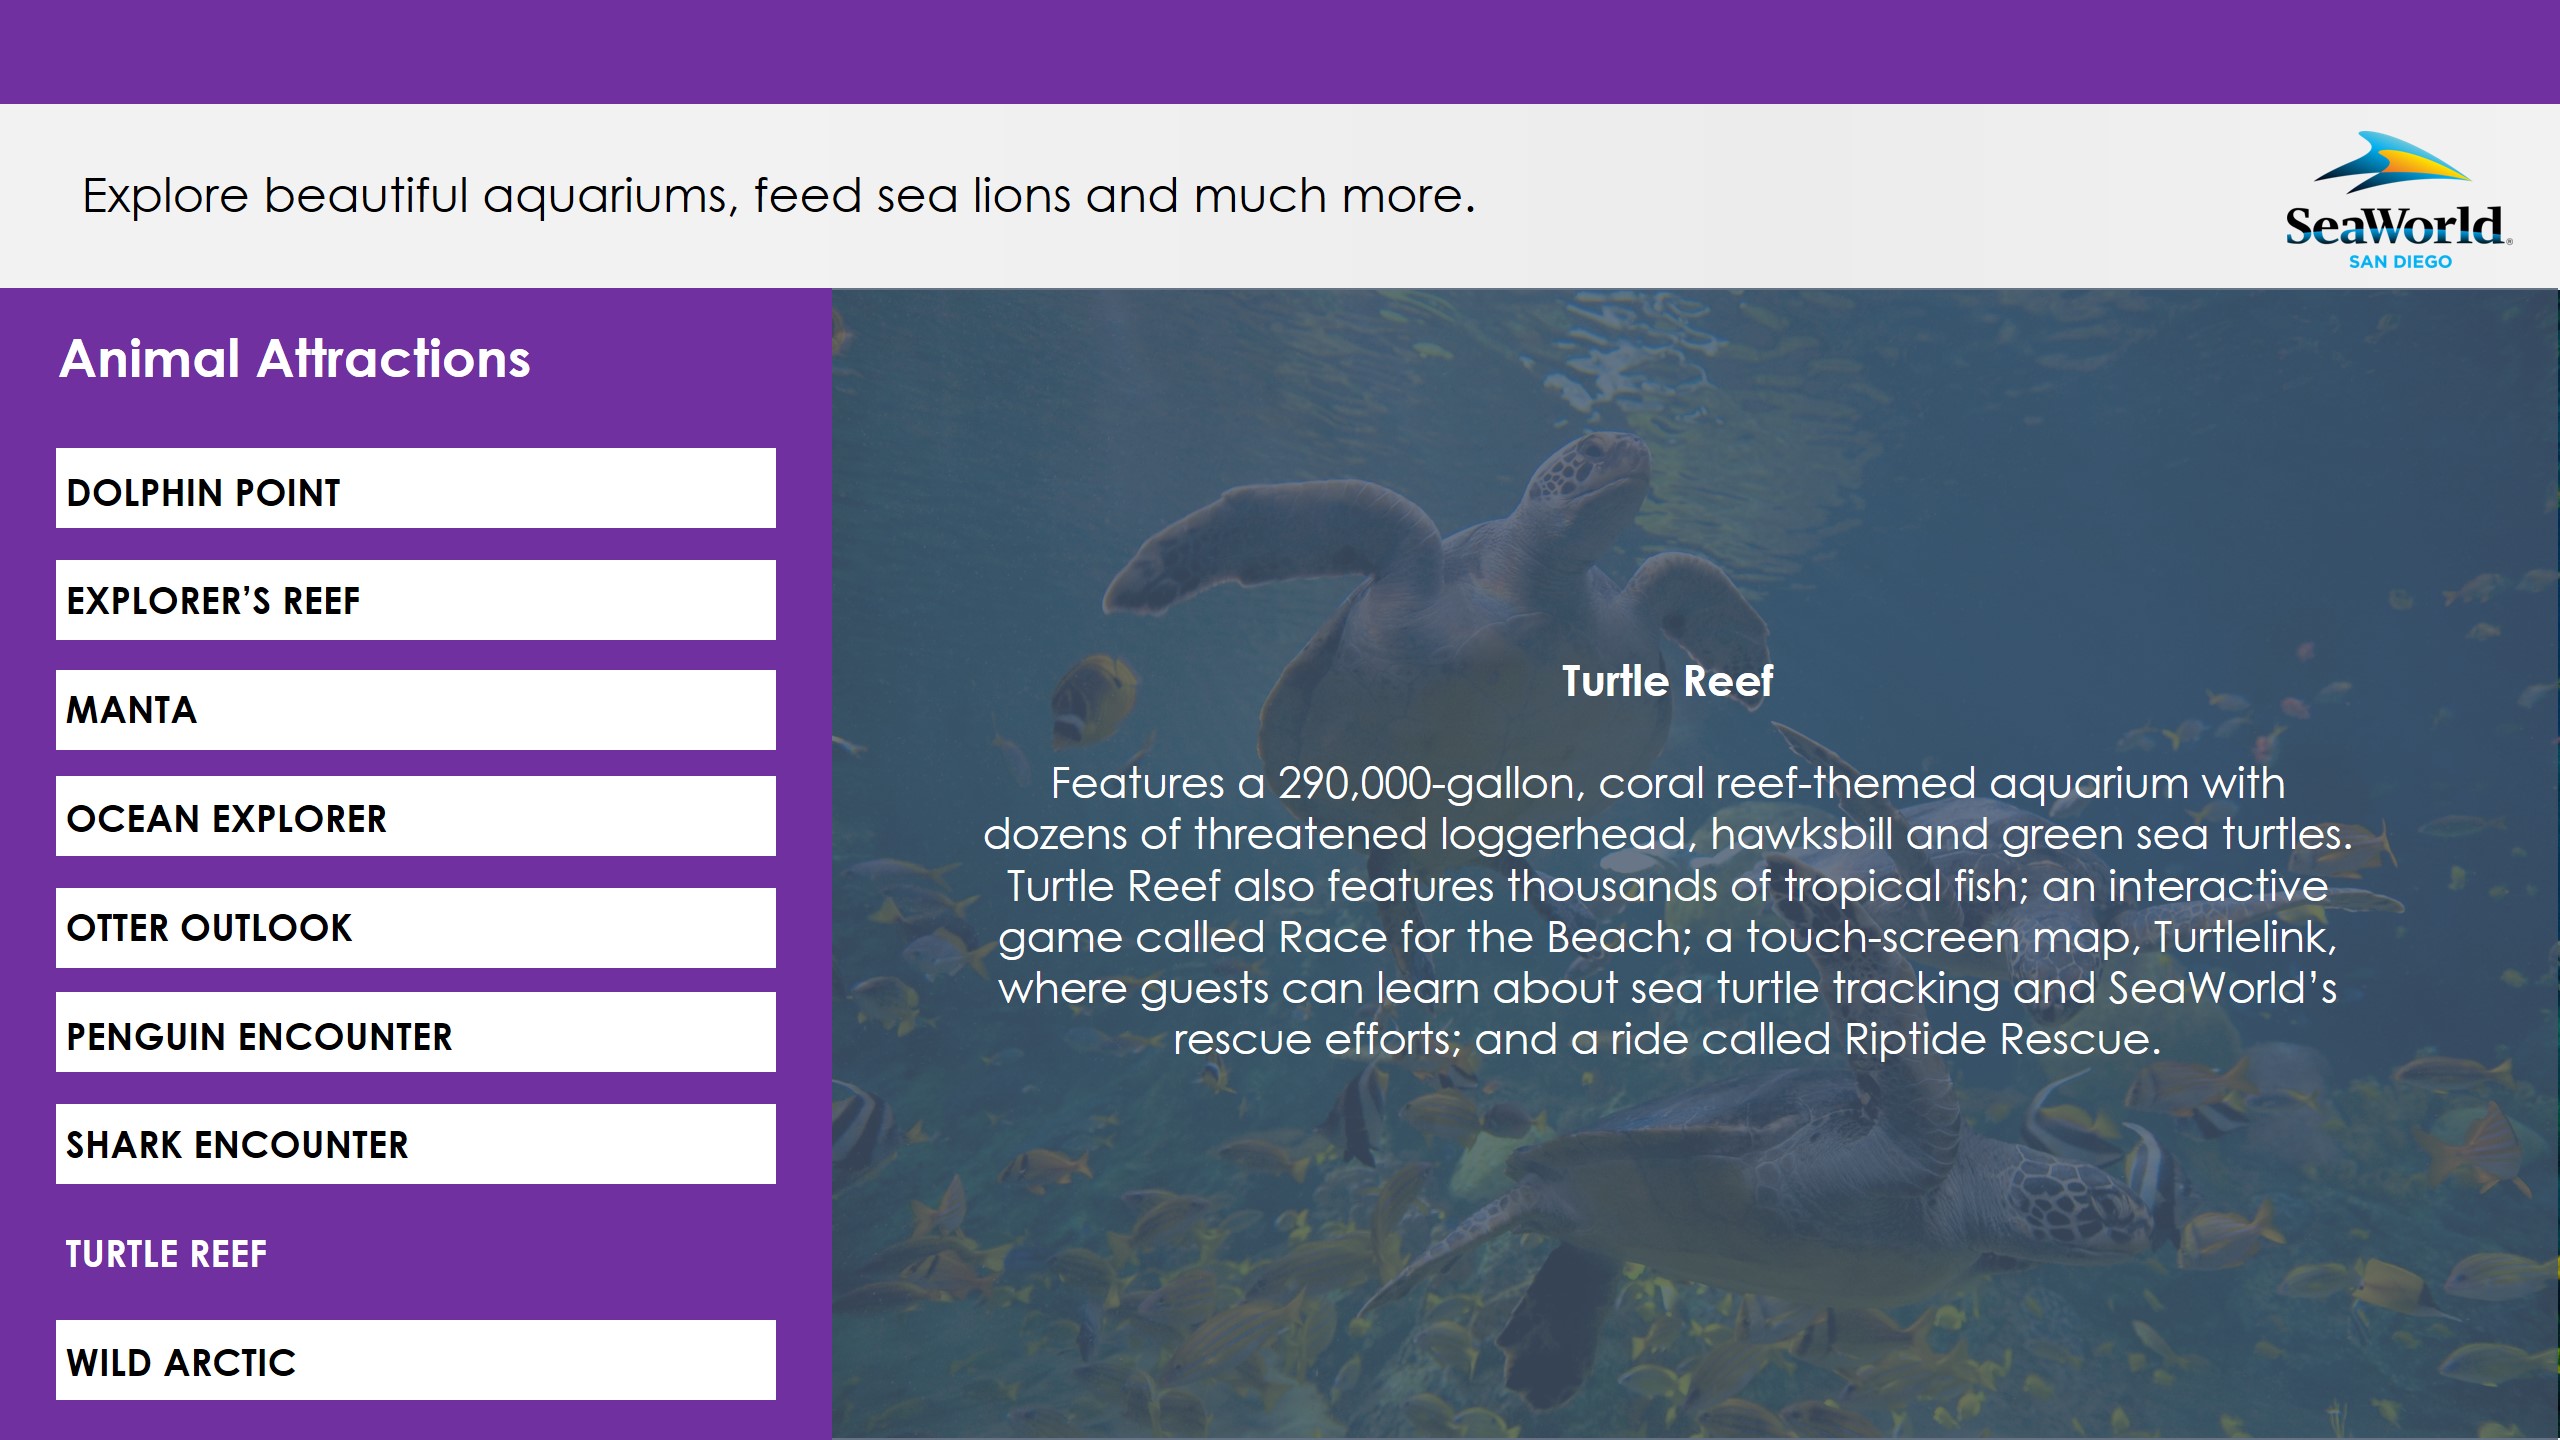Show the Penguin Encounter description
Image resolution: width=2560 pixels, height=1440 pixels.
click(416, 1032)
